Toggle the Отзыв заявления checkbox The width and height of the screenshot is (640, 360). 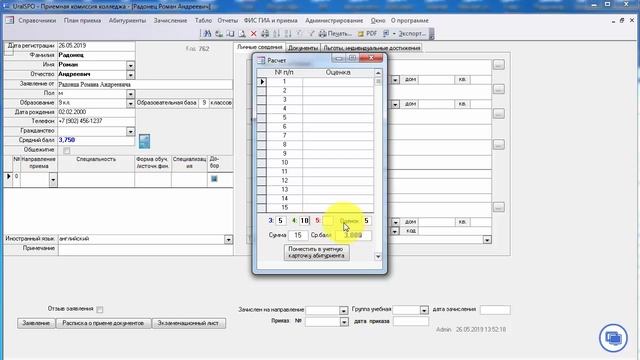[x=100, y=309]
